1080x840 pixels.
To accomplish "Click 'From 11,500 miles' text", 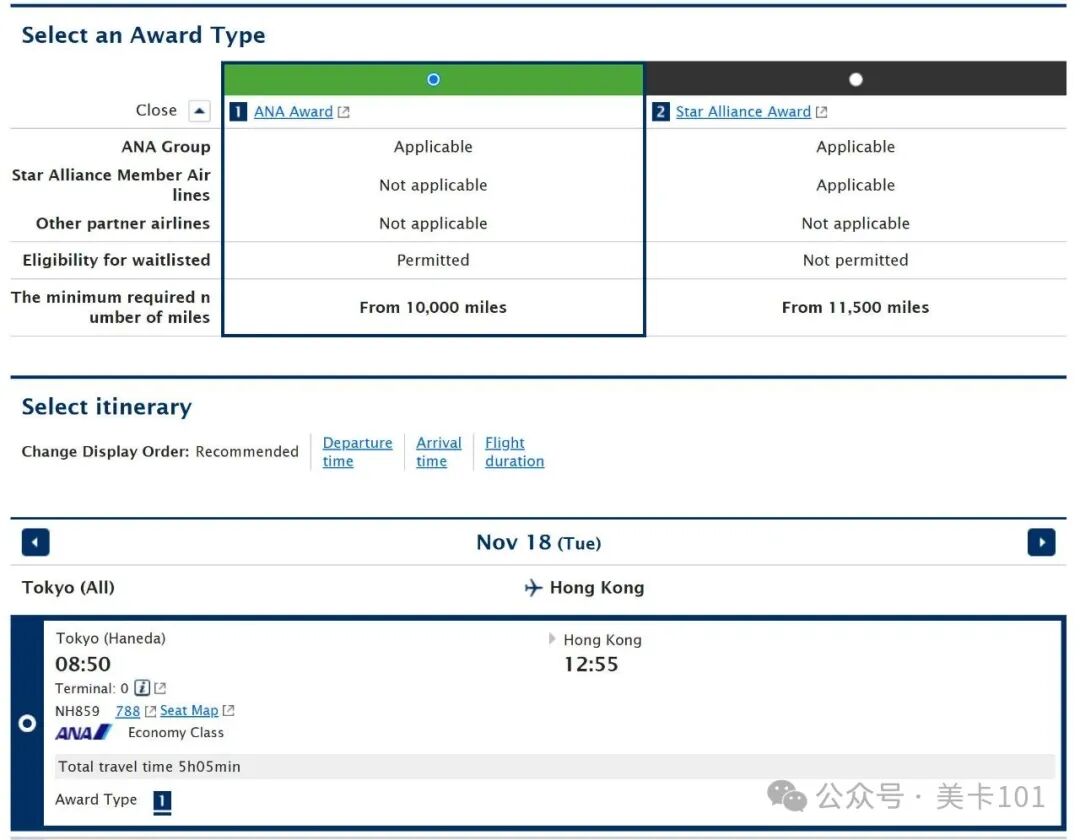I will point(855,308).
